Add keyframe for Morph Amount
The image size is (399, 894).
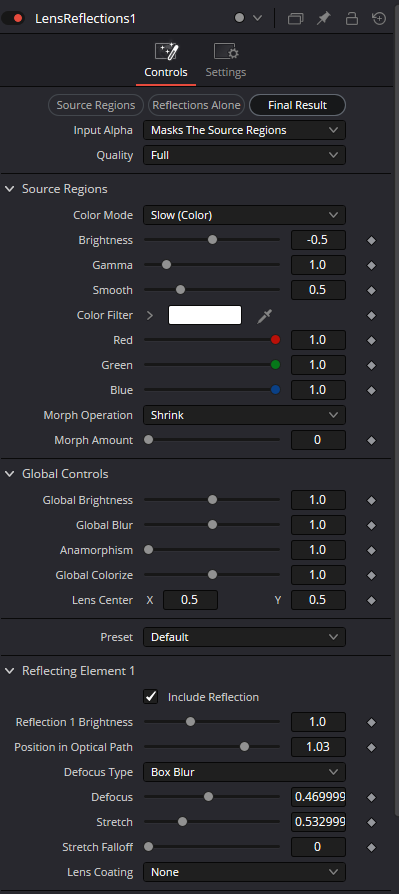372,441
